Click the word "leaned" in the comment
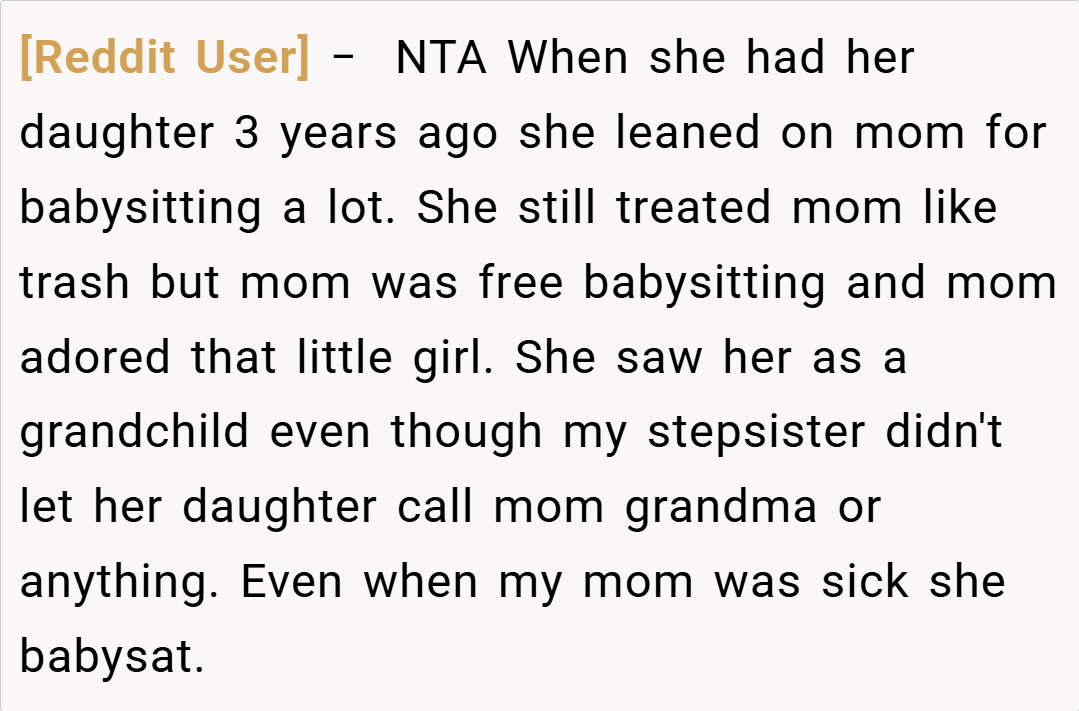This screenshot has height=711, width=1079. click(x=688, y=133)
